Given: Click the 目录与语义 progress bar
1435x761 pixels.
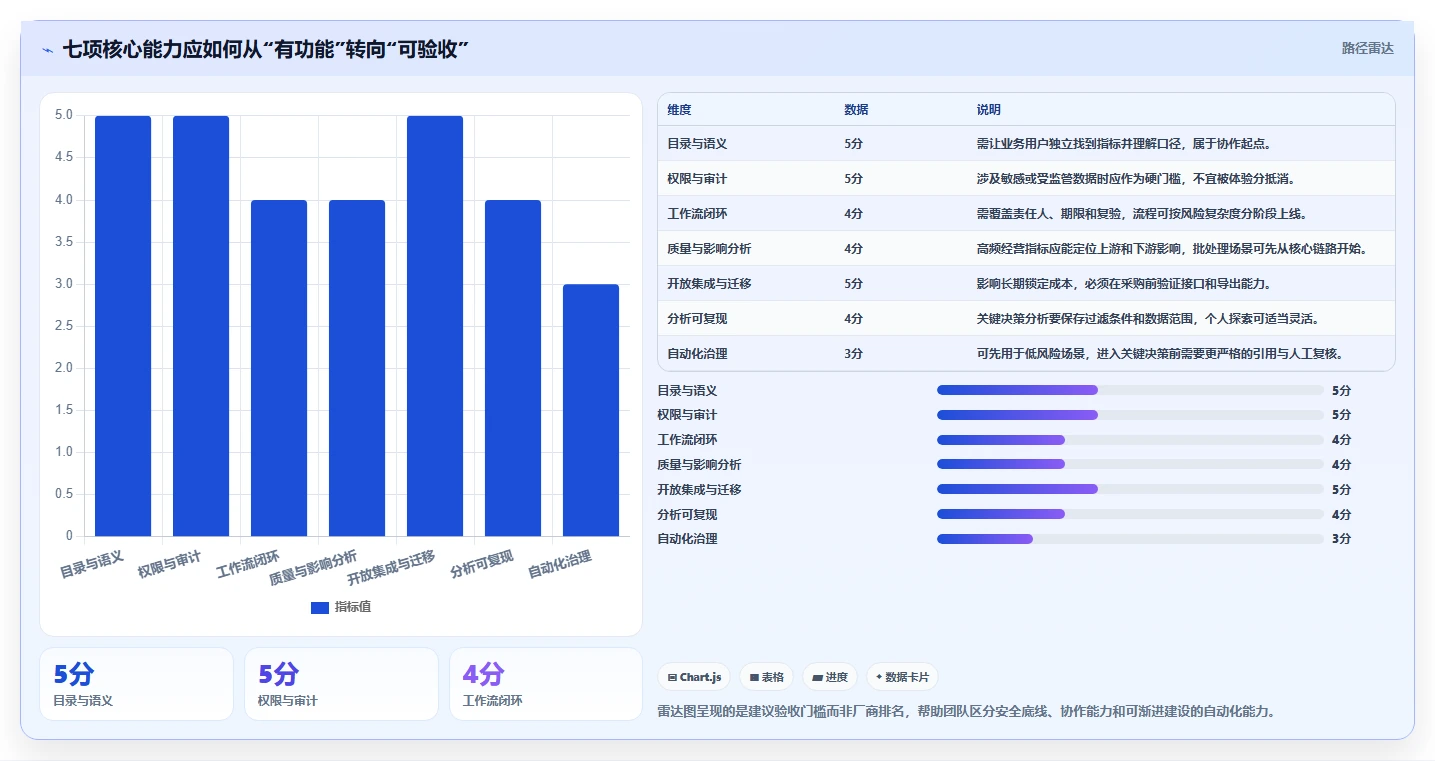Looking at the screenshot, I should click(x=1130, y=390).
